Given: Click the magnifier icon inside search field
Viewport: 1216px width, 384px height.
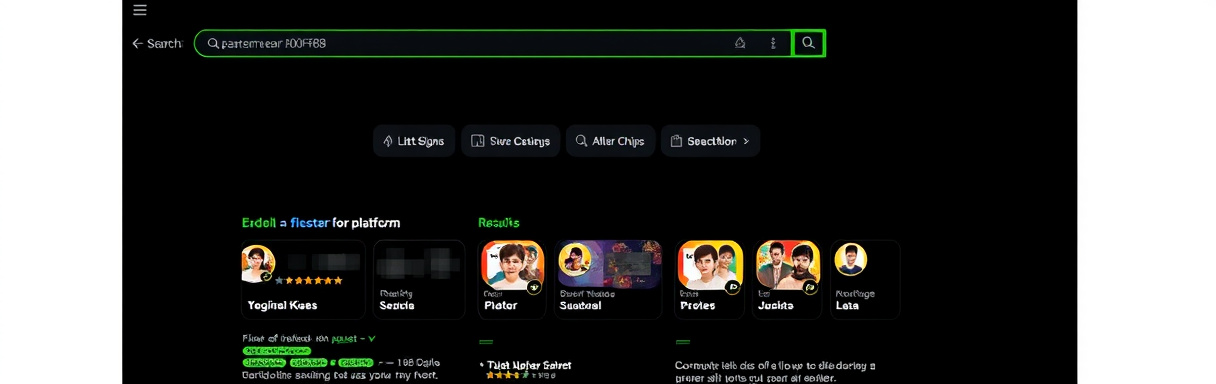Looking at the screenshot, I should click(213, 43).
